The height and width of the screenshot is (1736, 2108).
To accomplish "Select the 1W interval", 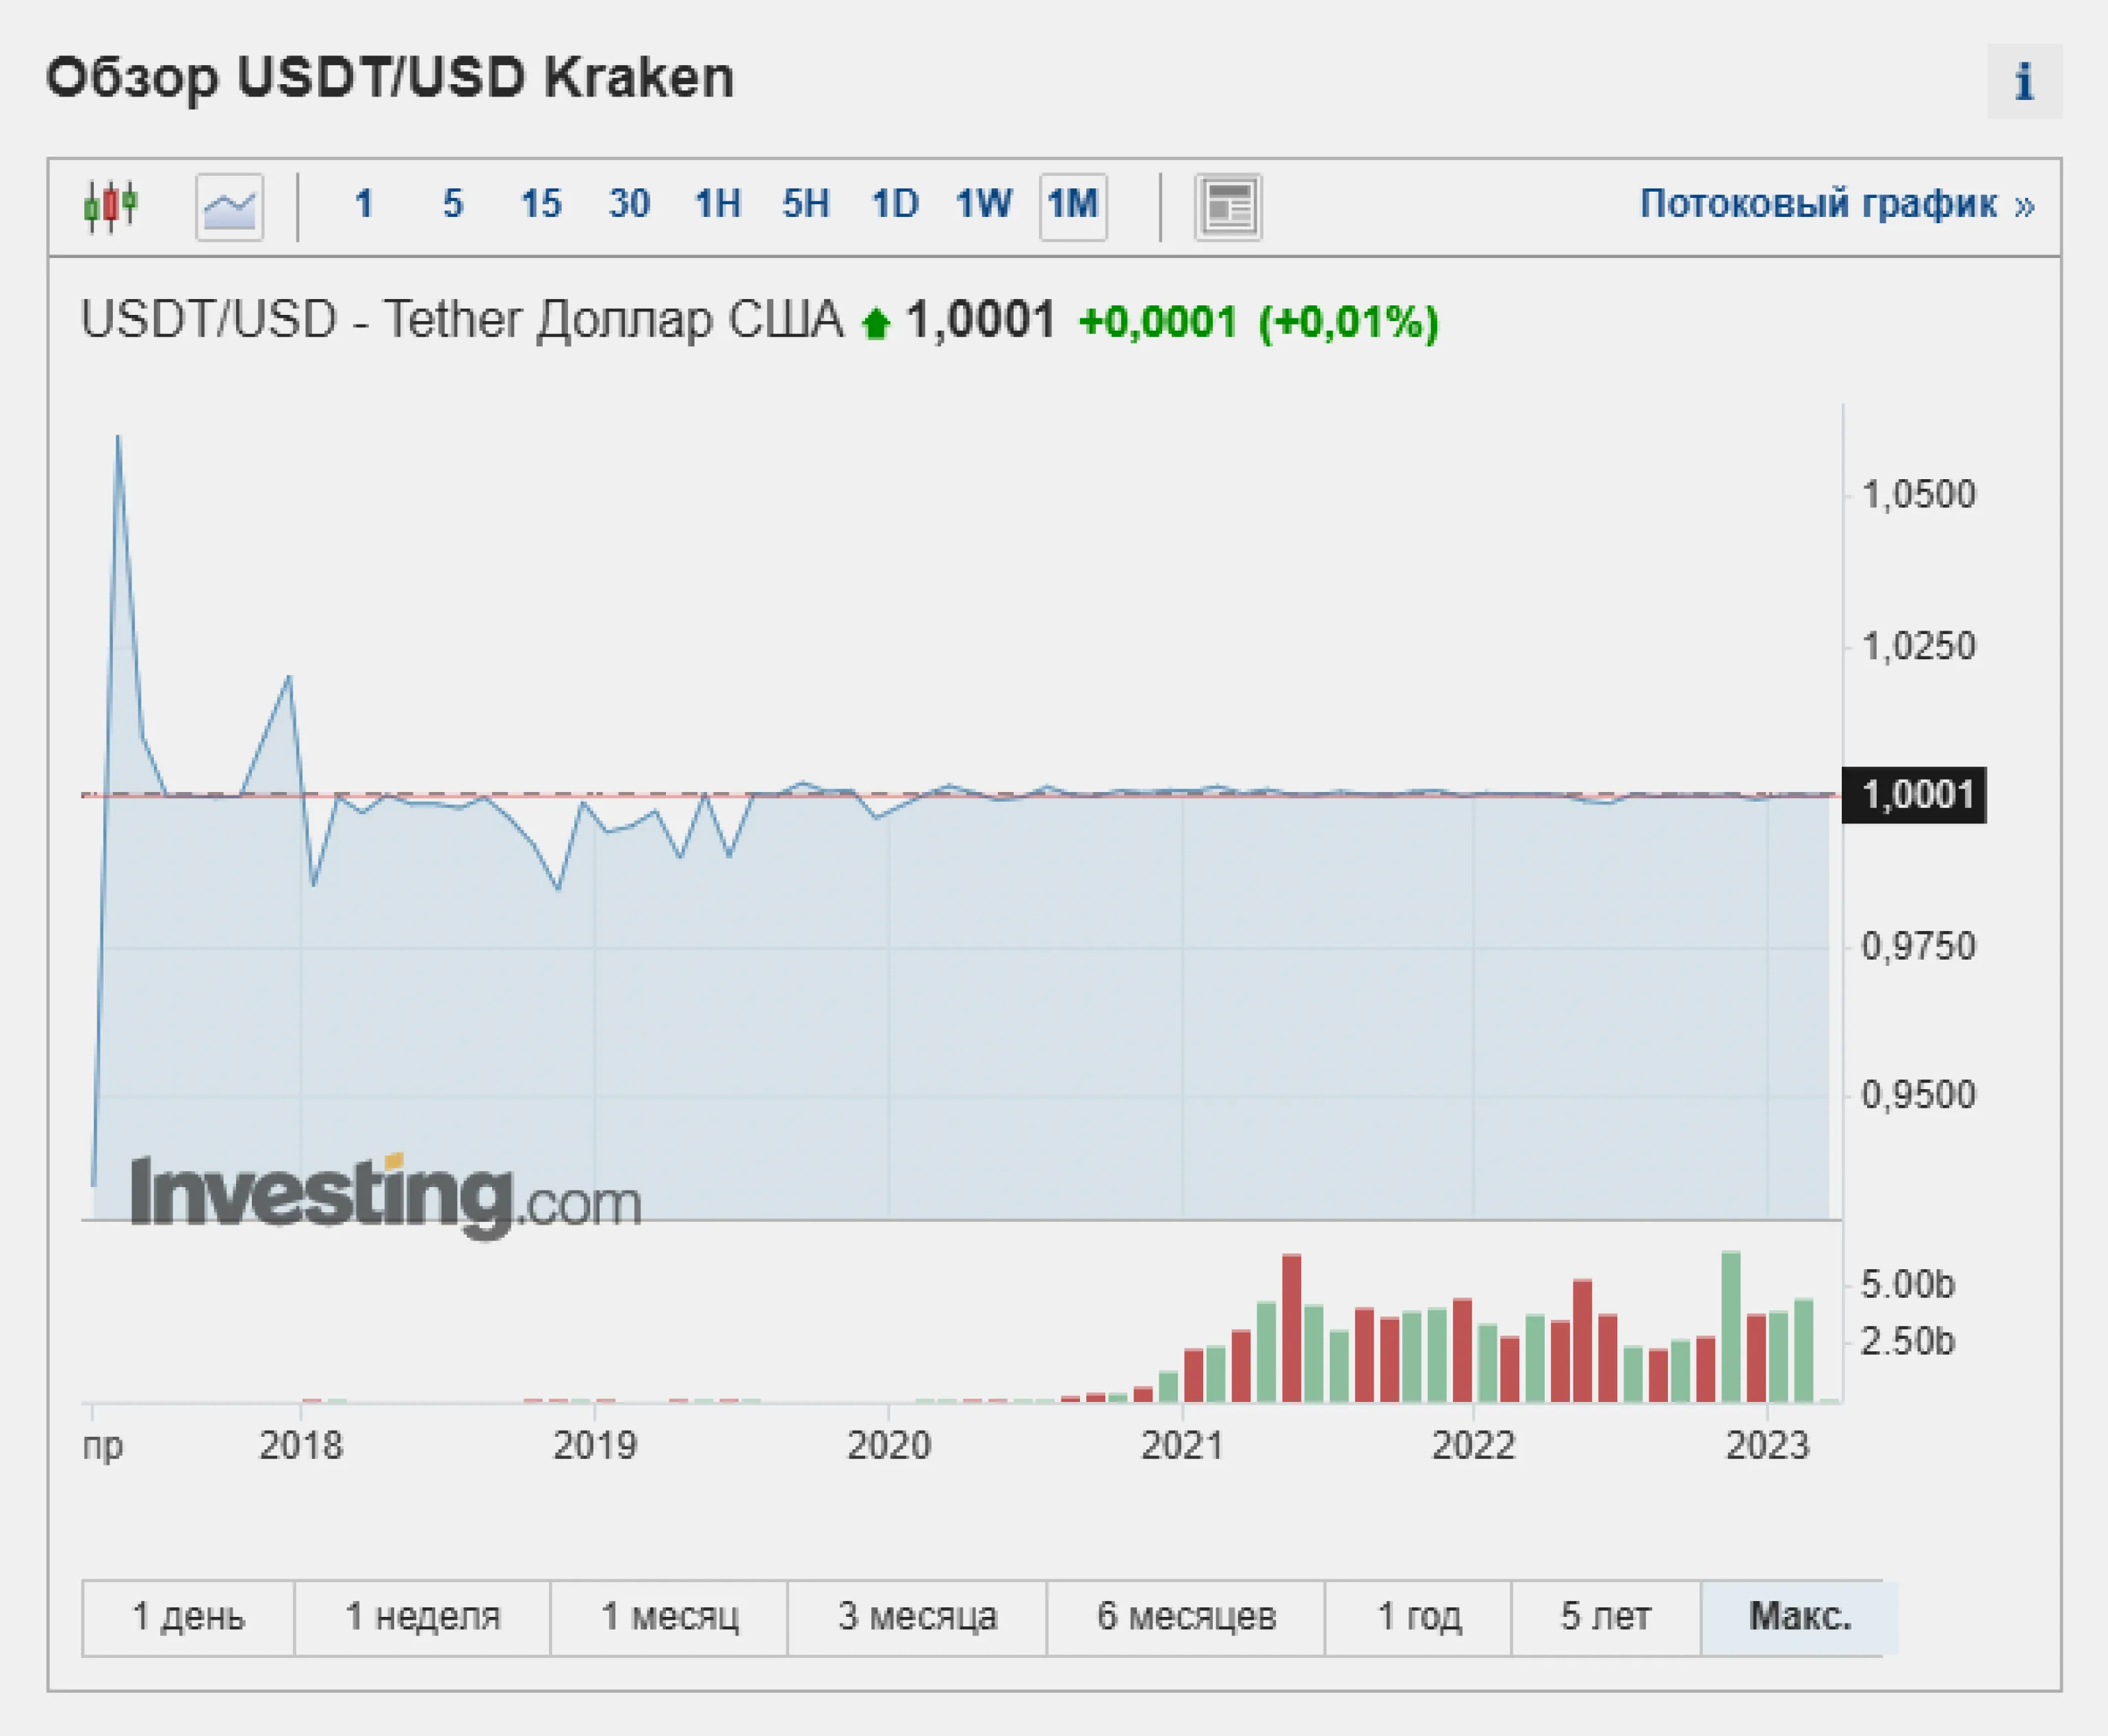I will pos(984,205).
